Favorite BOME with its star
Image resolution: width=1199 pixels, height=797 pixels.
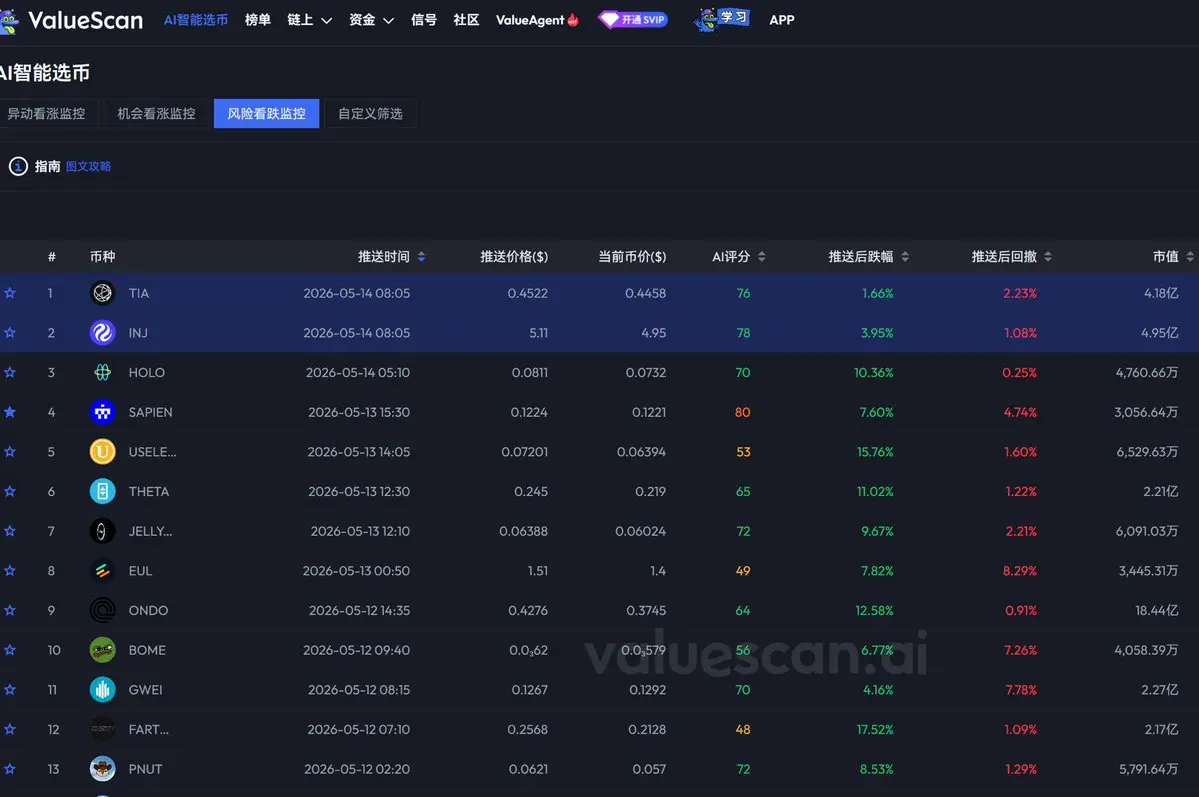[x=10, y=650]
